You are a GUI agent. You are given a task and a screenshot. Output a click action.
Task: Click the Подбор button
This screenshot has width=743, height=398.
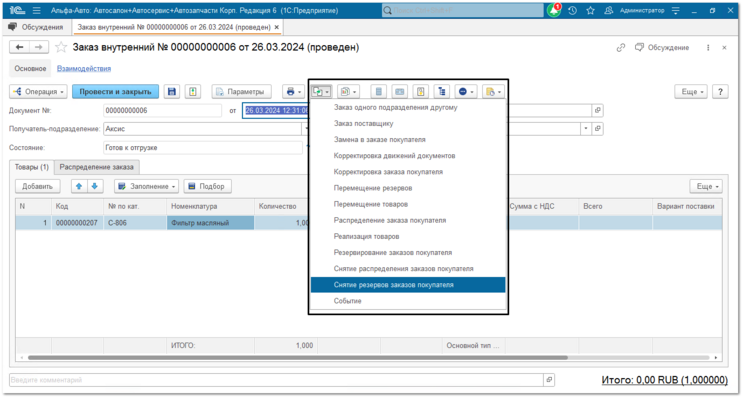[x=207, y=186]
